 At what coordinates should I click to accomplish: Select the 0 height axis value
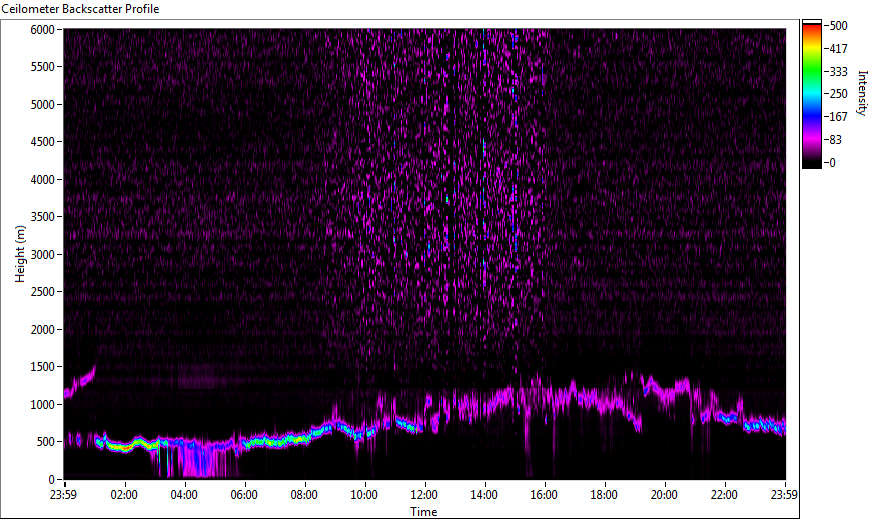click(52, 480)
